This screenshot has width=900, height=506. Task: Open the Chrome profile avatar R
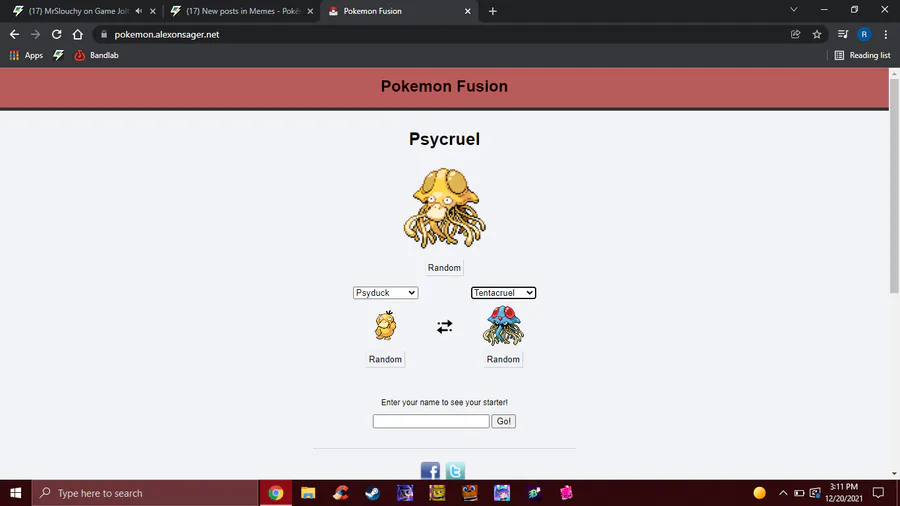864,34
